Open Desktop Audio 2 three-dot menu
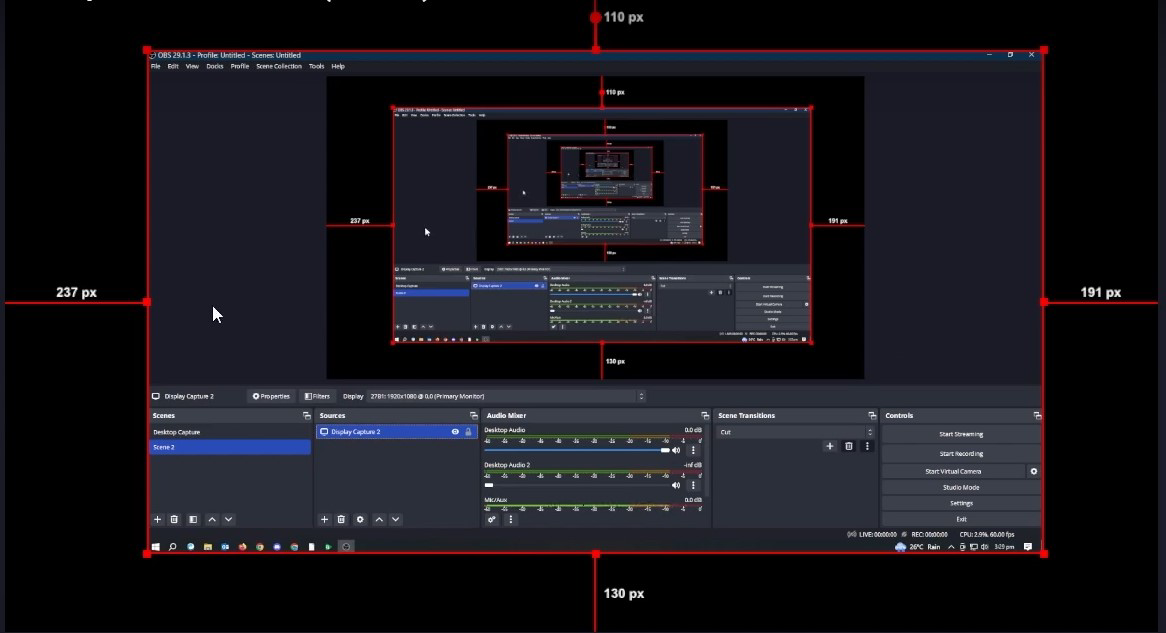 click(x=693, y=485)
